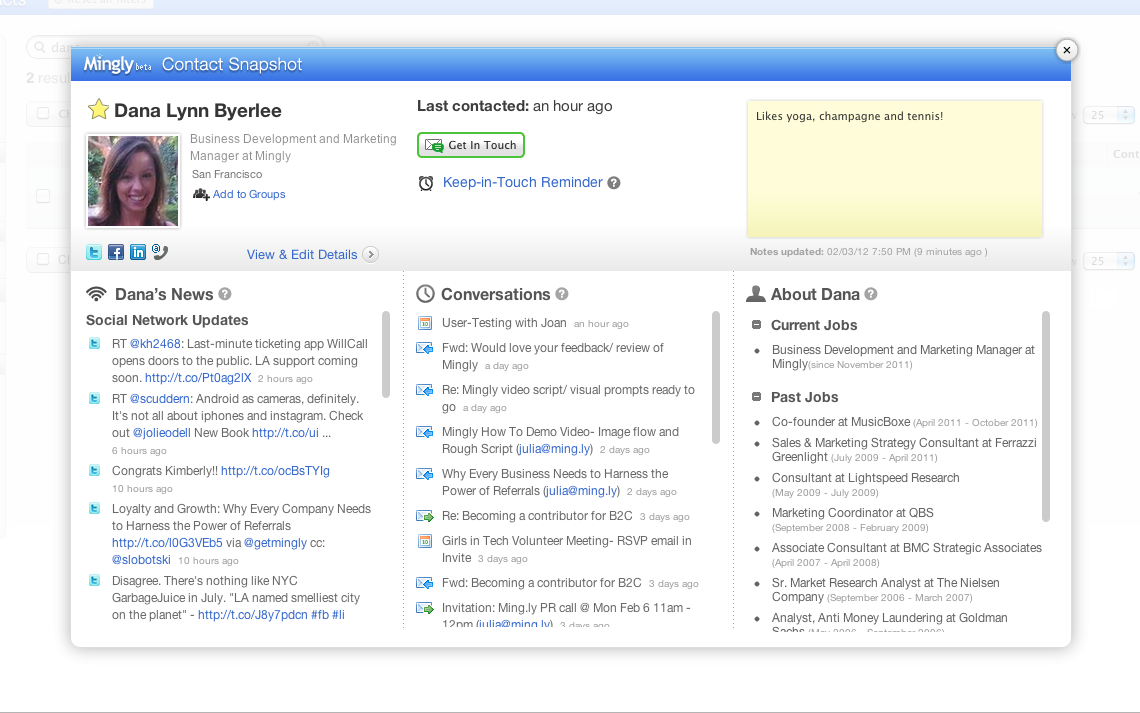Click the Dana's News panel scrollbar

pos(386,354)
